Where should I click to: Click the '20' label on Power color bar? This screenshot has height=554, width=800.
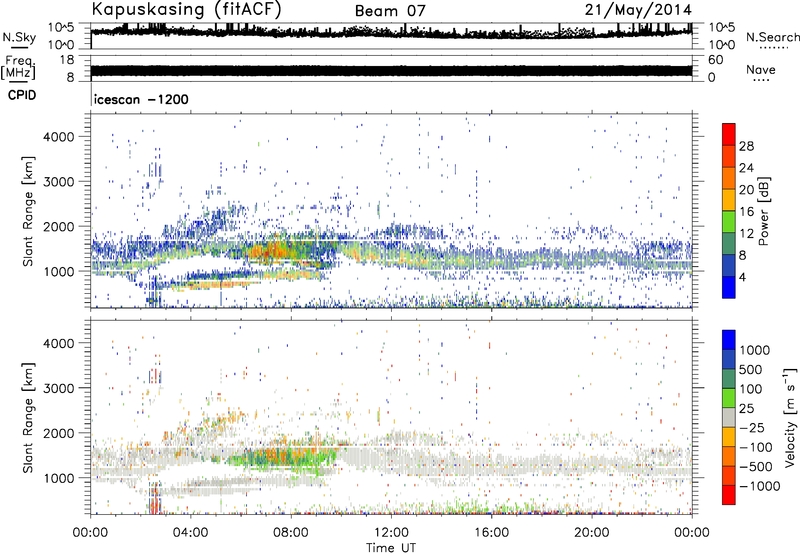(x=746, y=190)
